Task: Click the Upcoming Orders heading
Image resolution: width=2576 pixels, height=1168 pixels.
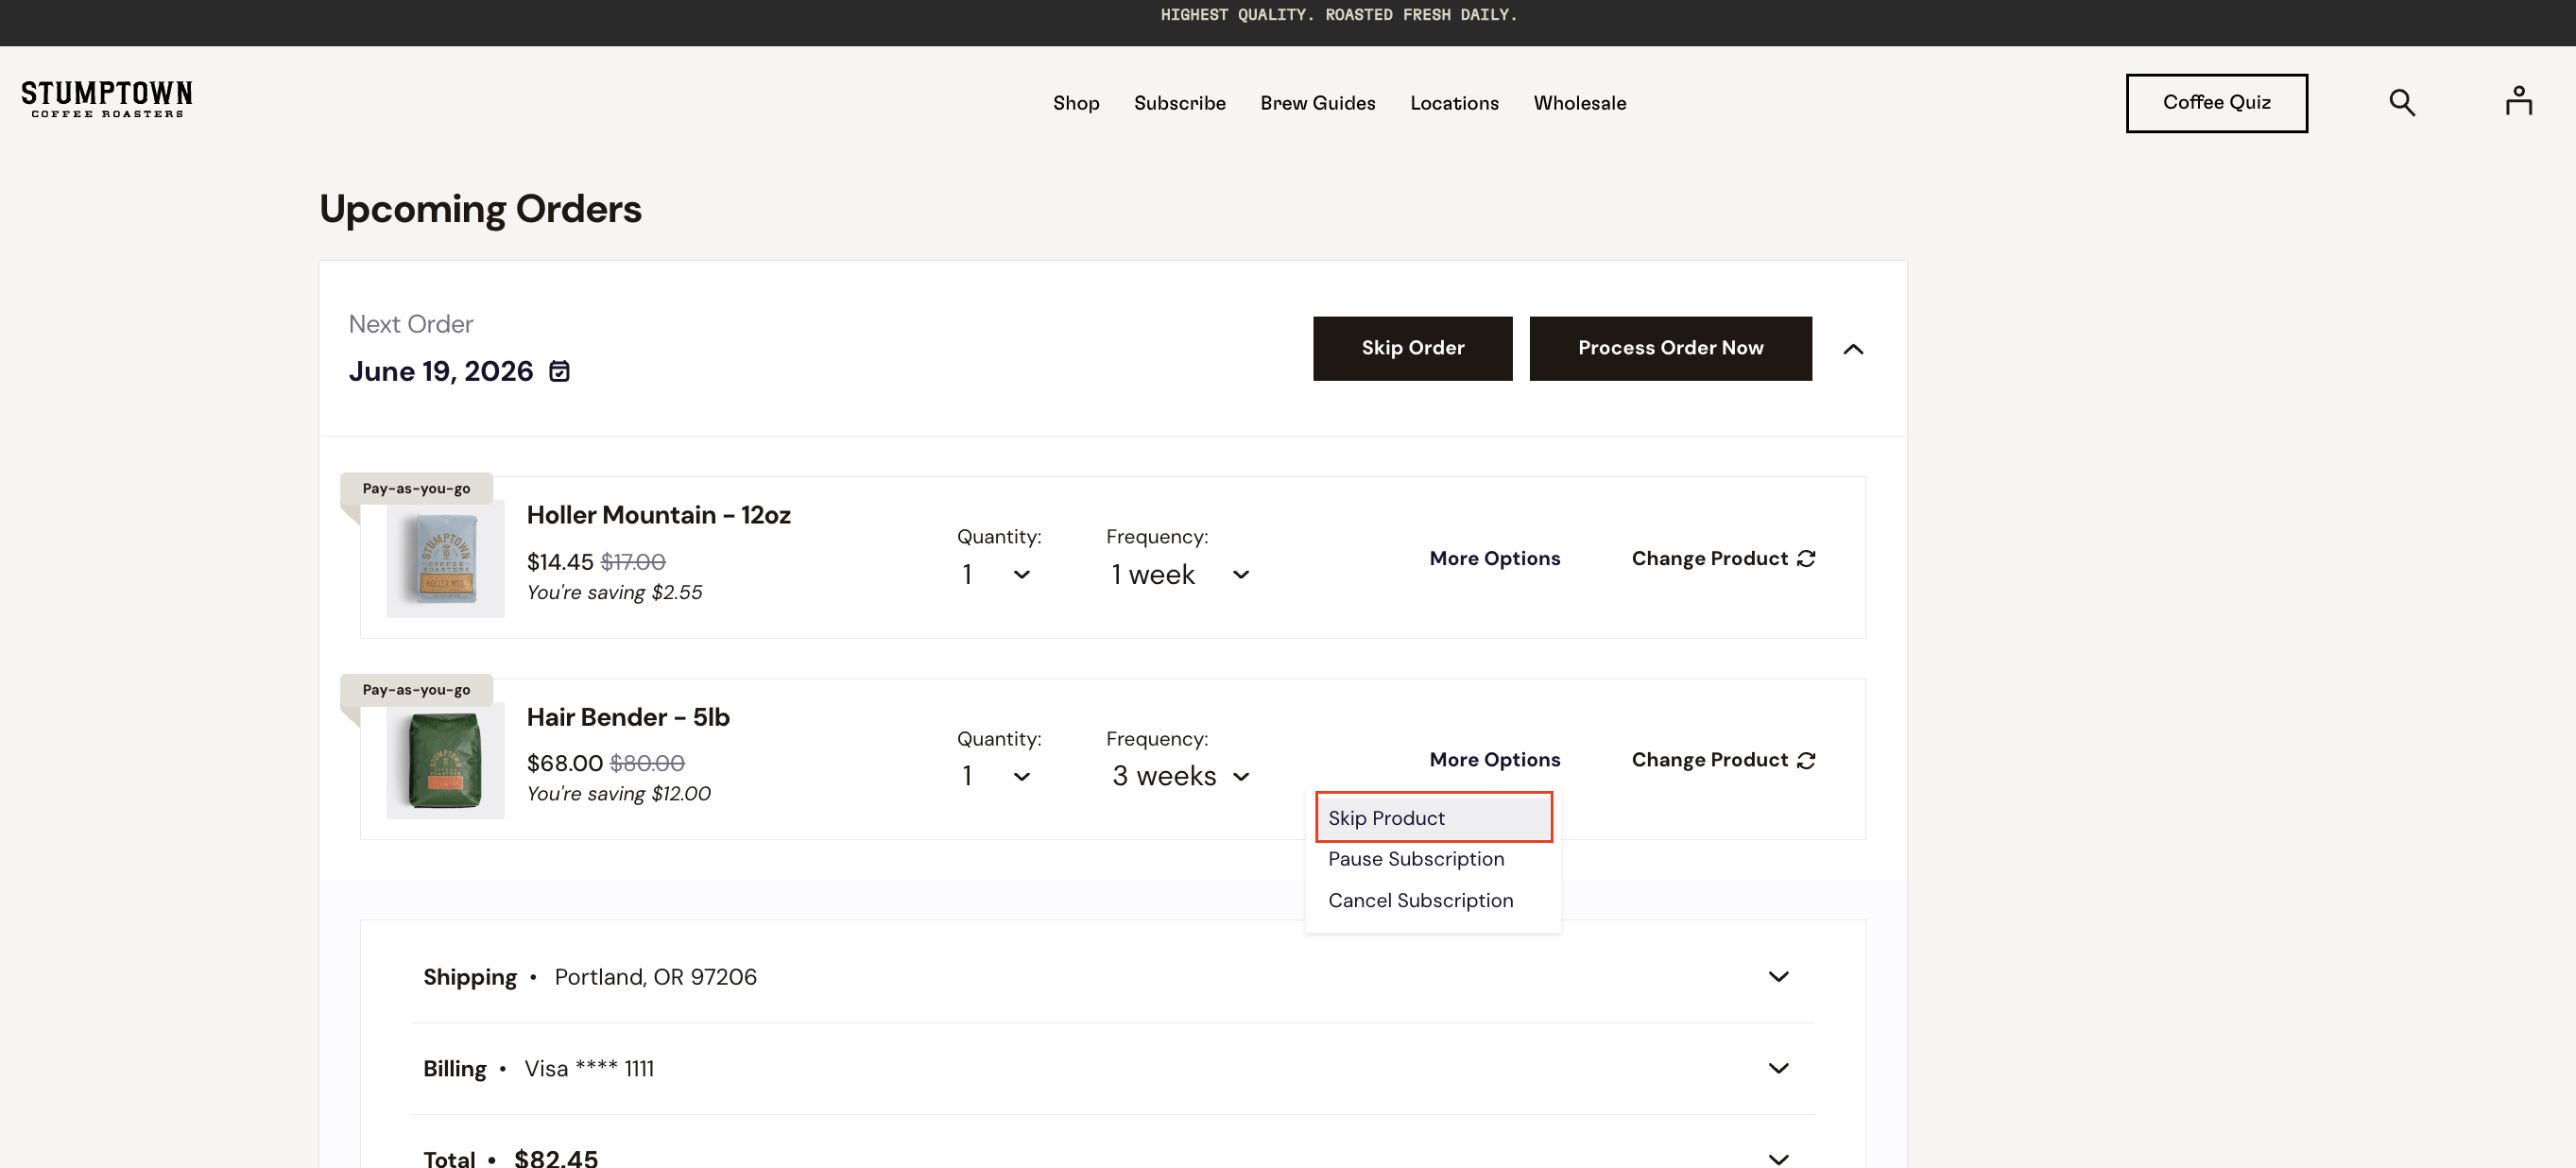Action: pos(480,209)
